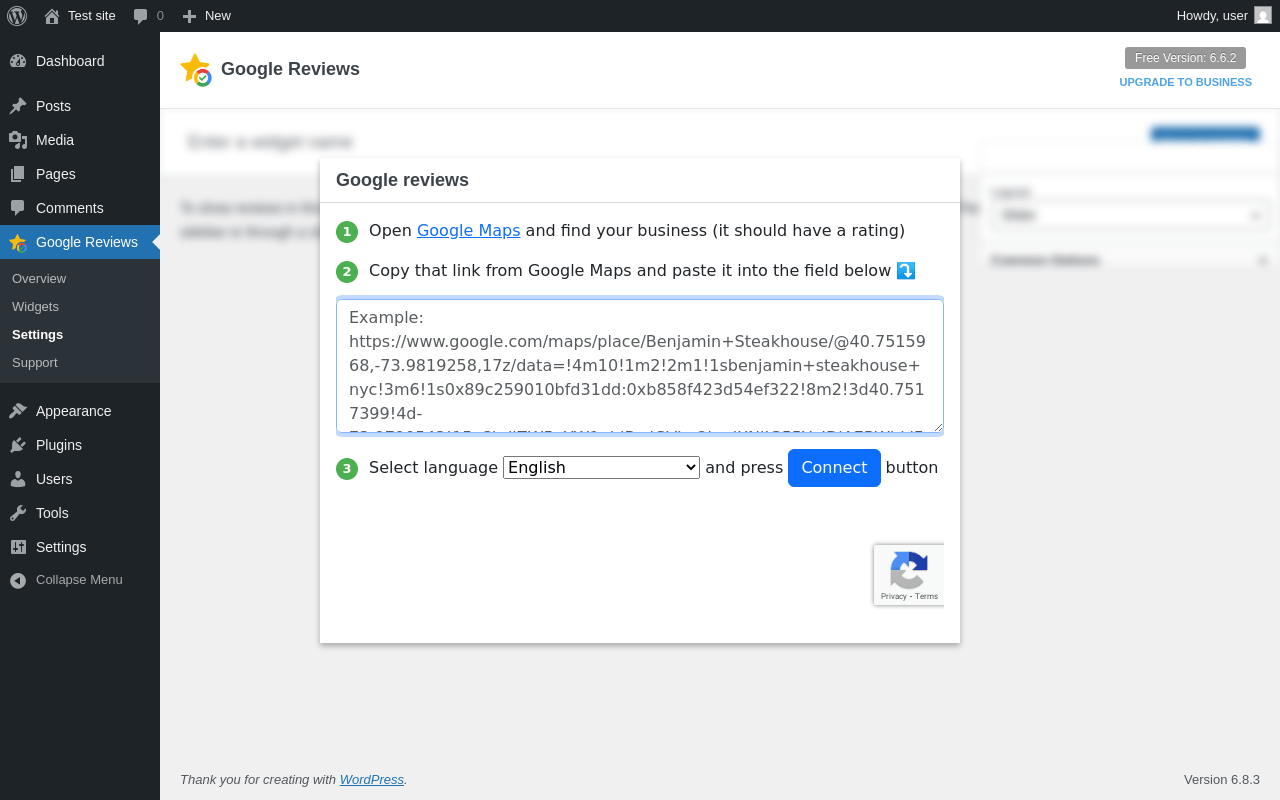The width and height of the screenshot is (1280, 800).
Task: Click the Appearance paintbrush icon
Action: (18, 411)
